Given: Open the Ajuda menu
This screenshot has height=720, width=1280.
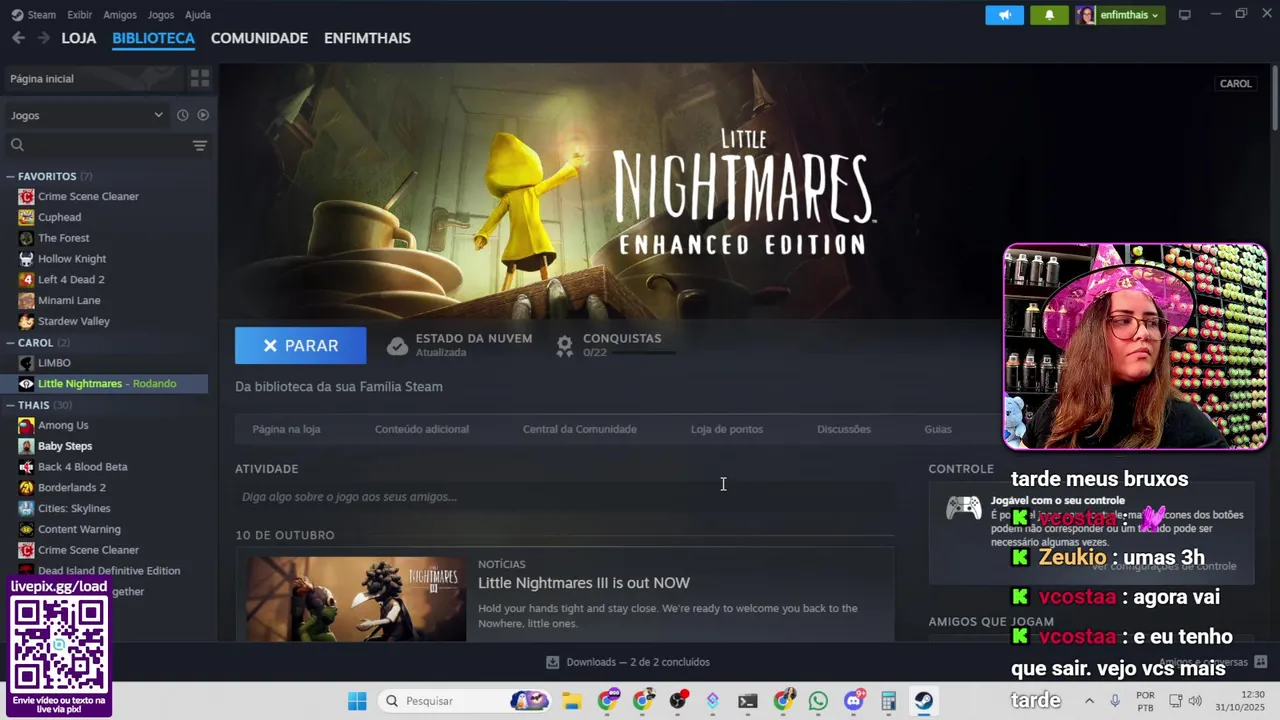Looking at the screenshot, I should [x=198, y=15].
